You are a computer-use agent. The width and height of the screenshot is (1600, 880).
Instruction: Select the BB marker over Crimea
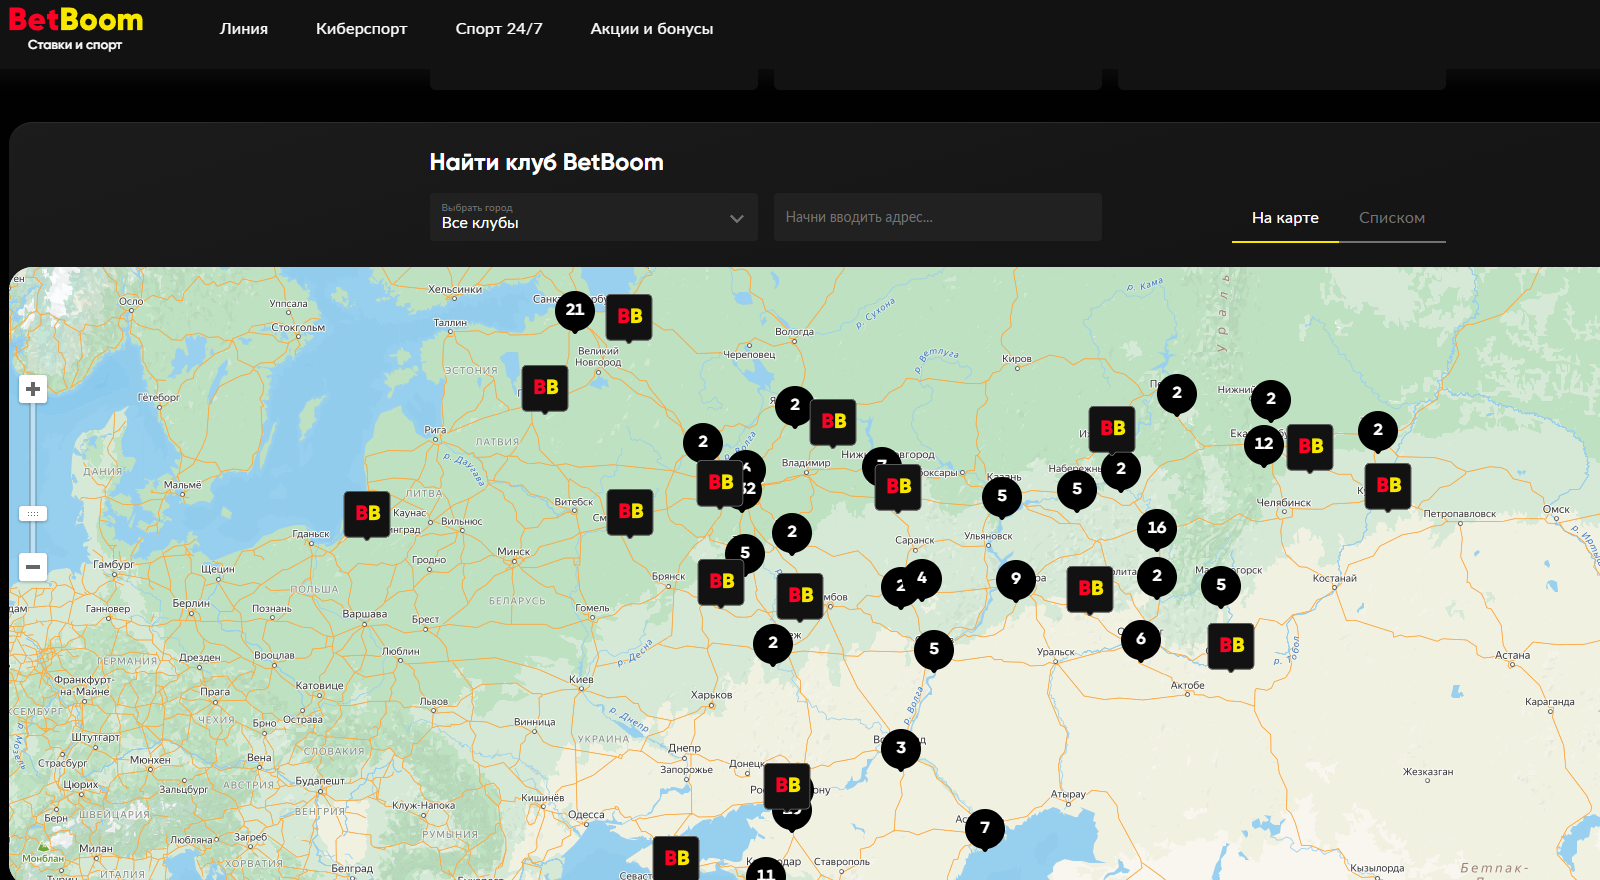(x=676, y=858)
